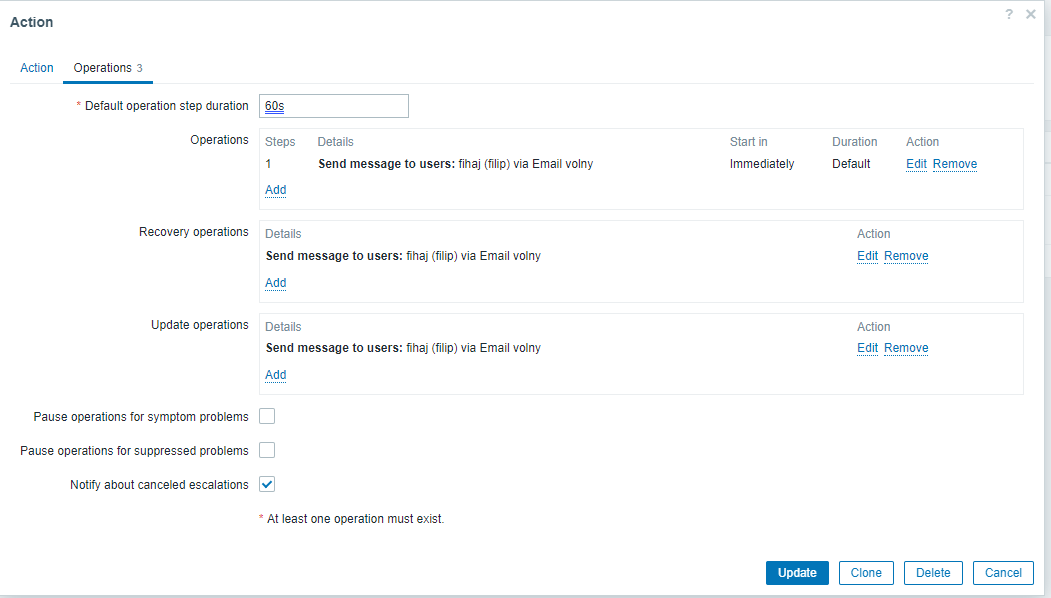Edit the step 1 operation

click(x=916, y=164)
